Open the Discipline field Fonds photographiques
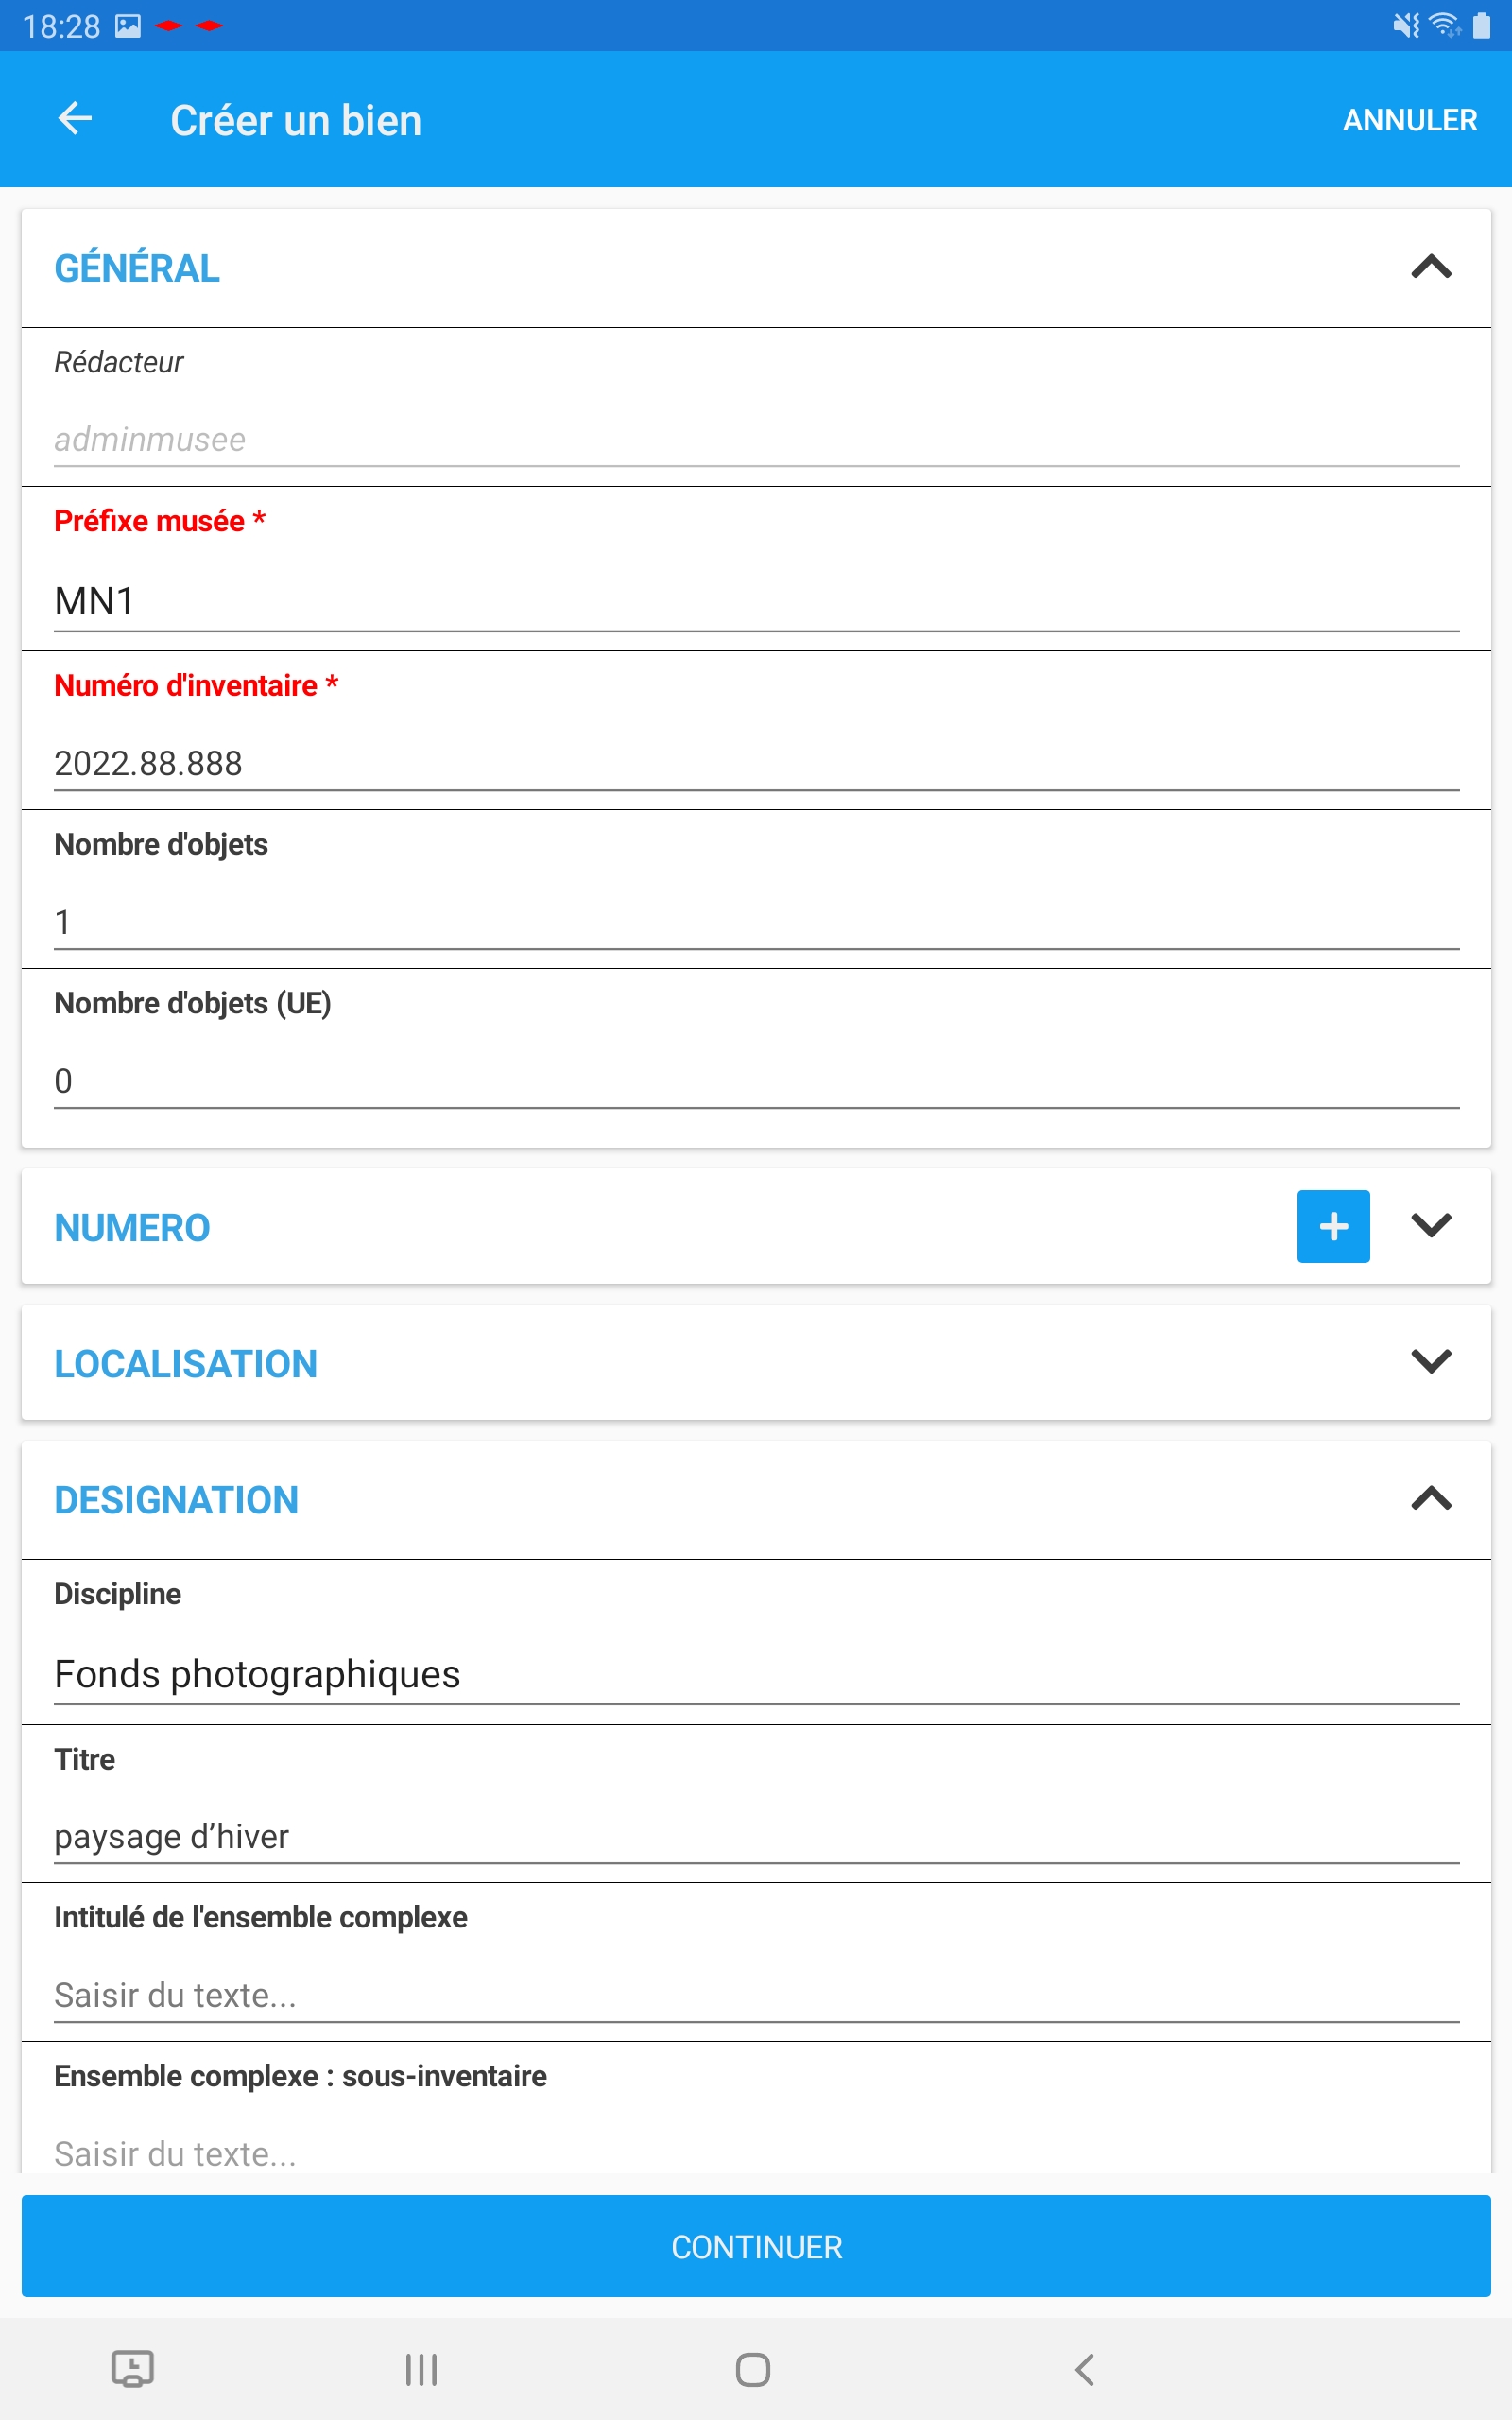Viewport: 1512px width, 2420px height. click(756, 1675)
